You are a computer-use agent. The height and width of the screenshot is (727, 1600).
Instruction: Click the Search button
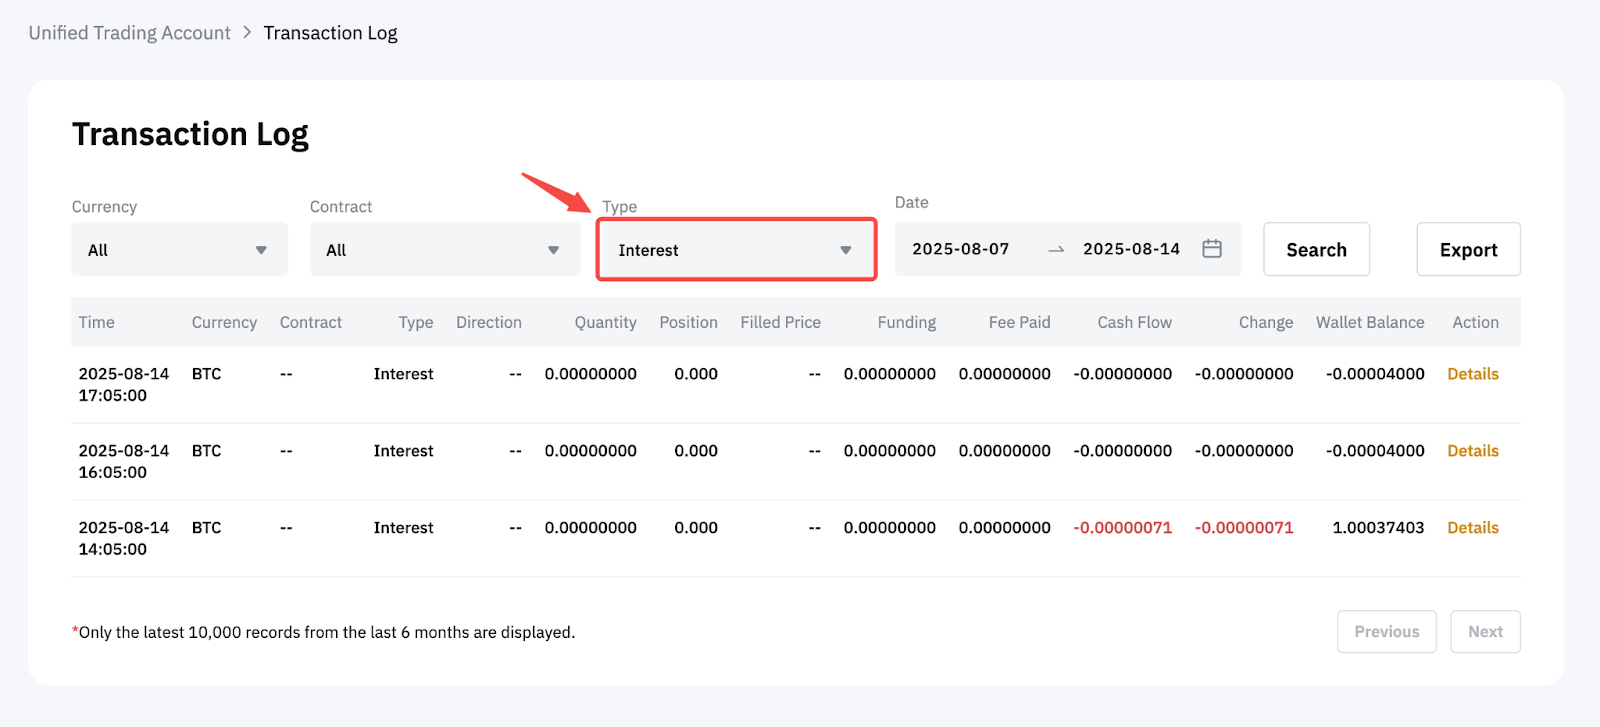(x=1316, y=250)
